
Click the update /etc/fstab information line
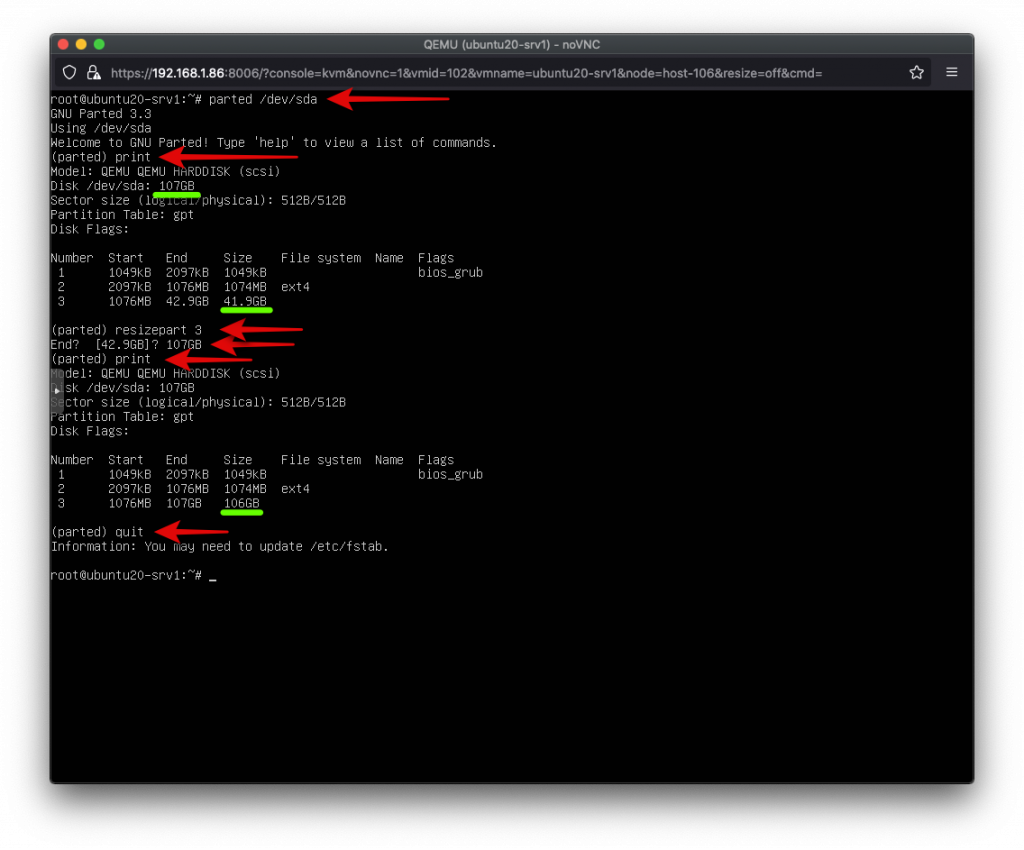[219, 546]
